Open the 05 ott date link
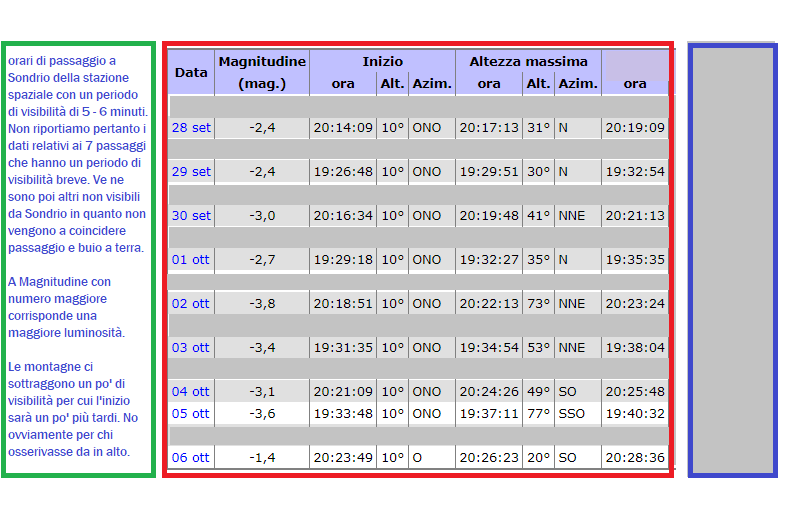Image resolution: width=807 pixels, height=510 pixels. pyautogui.click(x=190, y=414)
